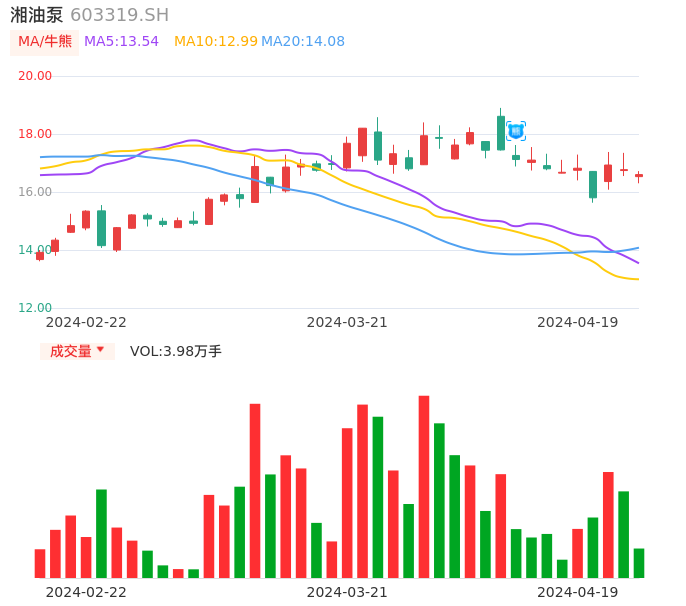Click the 20.00 price axis label
The width and height of the screenshot is (686, 606).
pyautogui.click(x=35, y=76)
